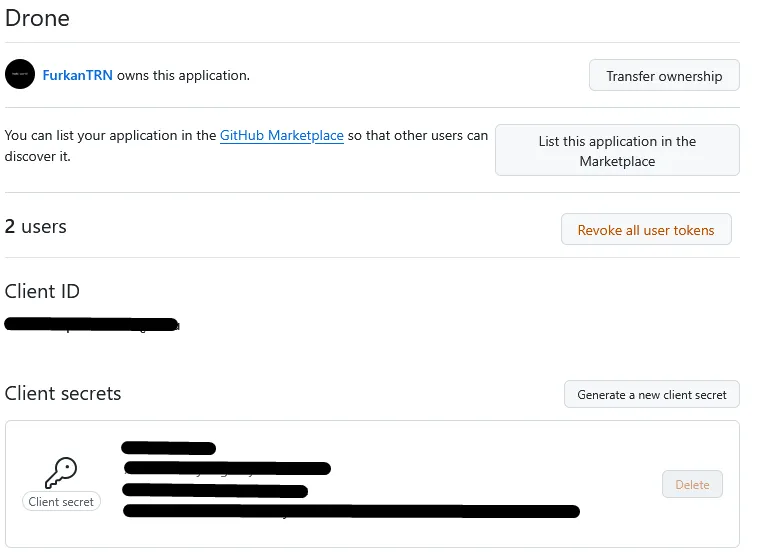Click the key icon for client secret

click(x=61, y=472)
